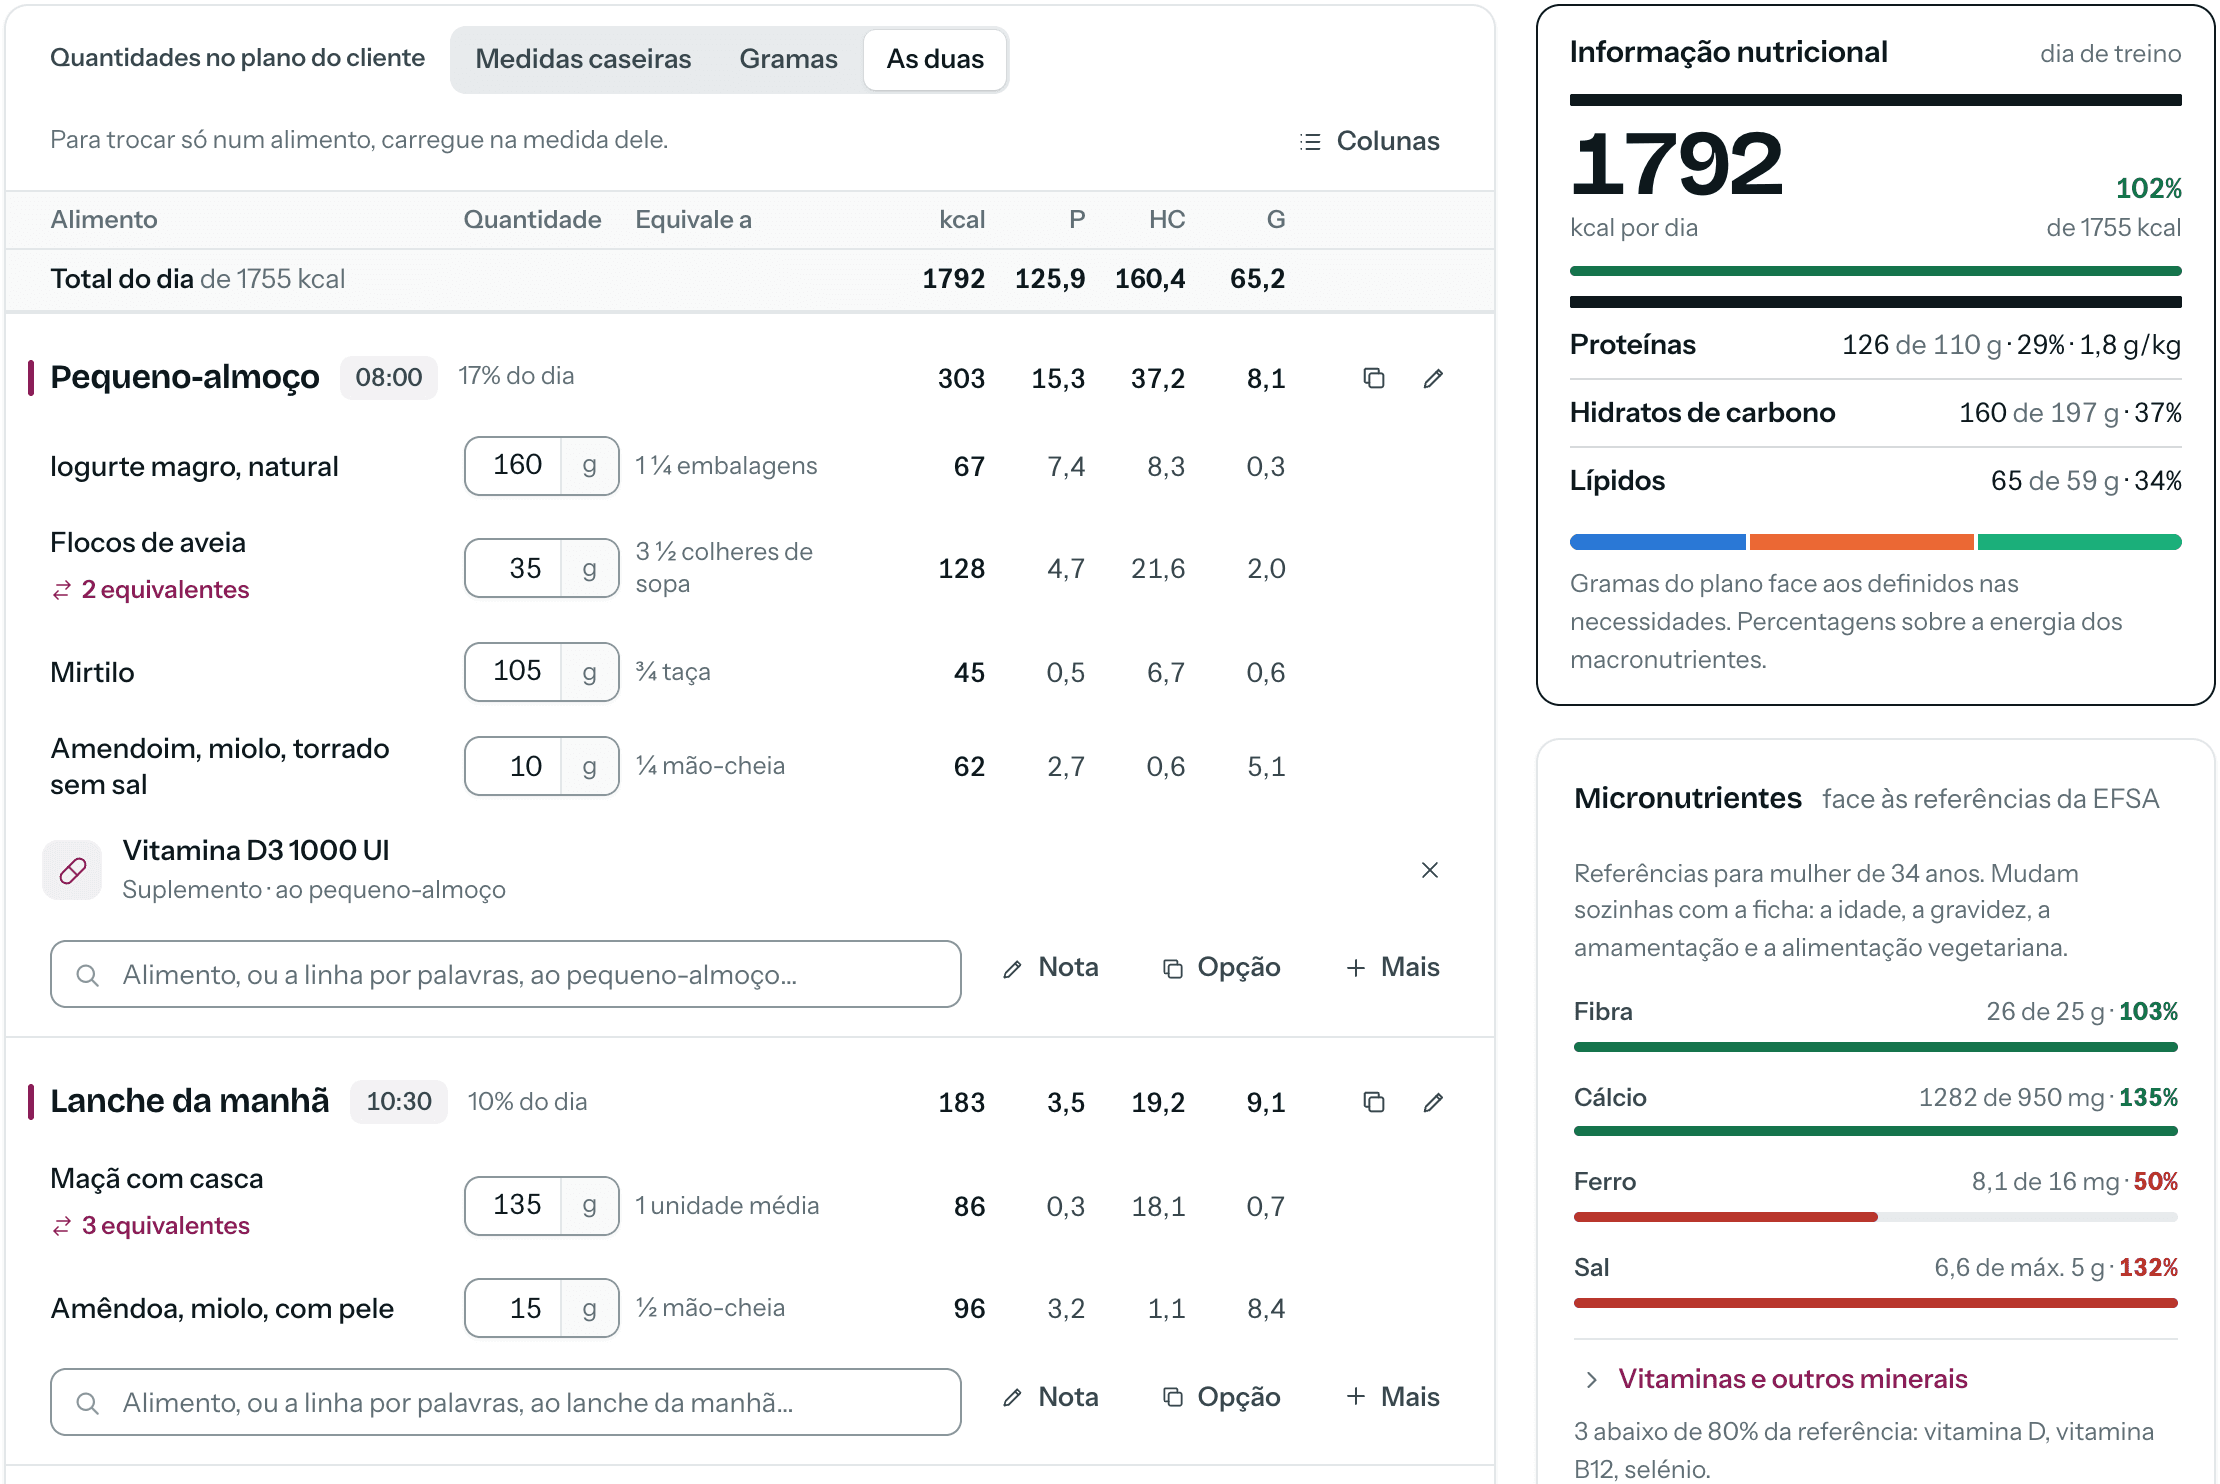Copy the Lanche da manhã meal
The height and width of the screenshot is (1484, 2220).
(1374, 1102)
